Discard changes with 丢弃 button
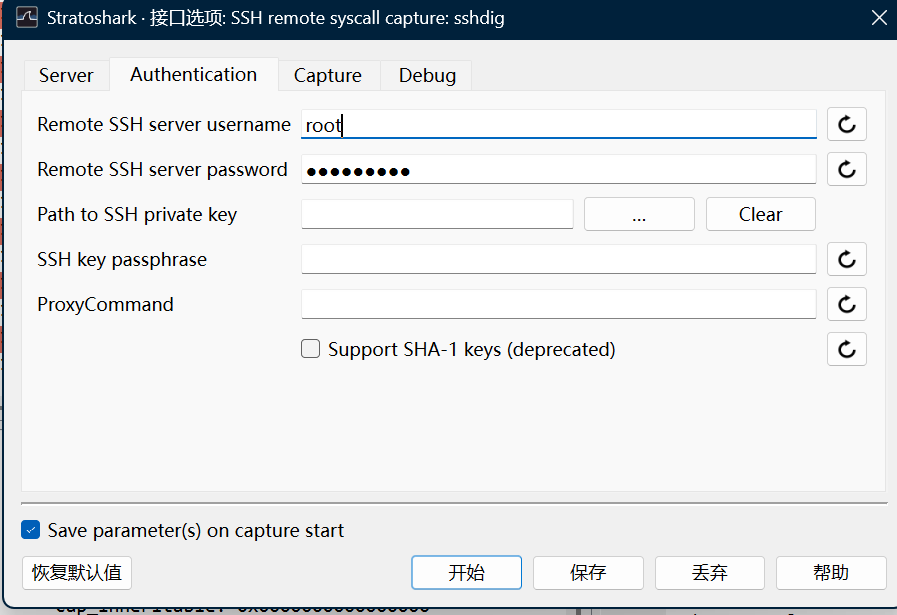This screenshot has width=897, height=615. point(709,573)
